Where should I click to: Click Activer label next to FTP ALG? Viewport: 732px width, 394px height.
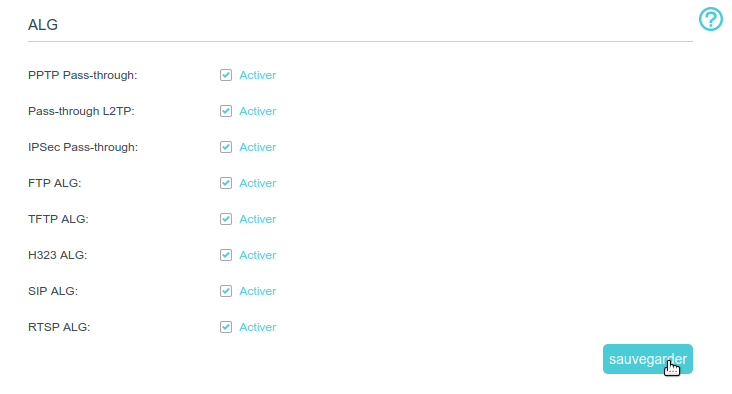[258, 183]
